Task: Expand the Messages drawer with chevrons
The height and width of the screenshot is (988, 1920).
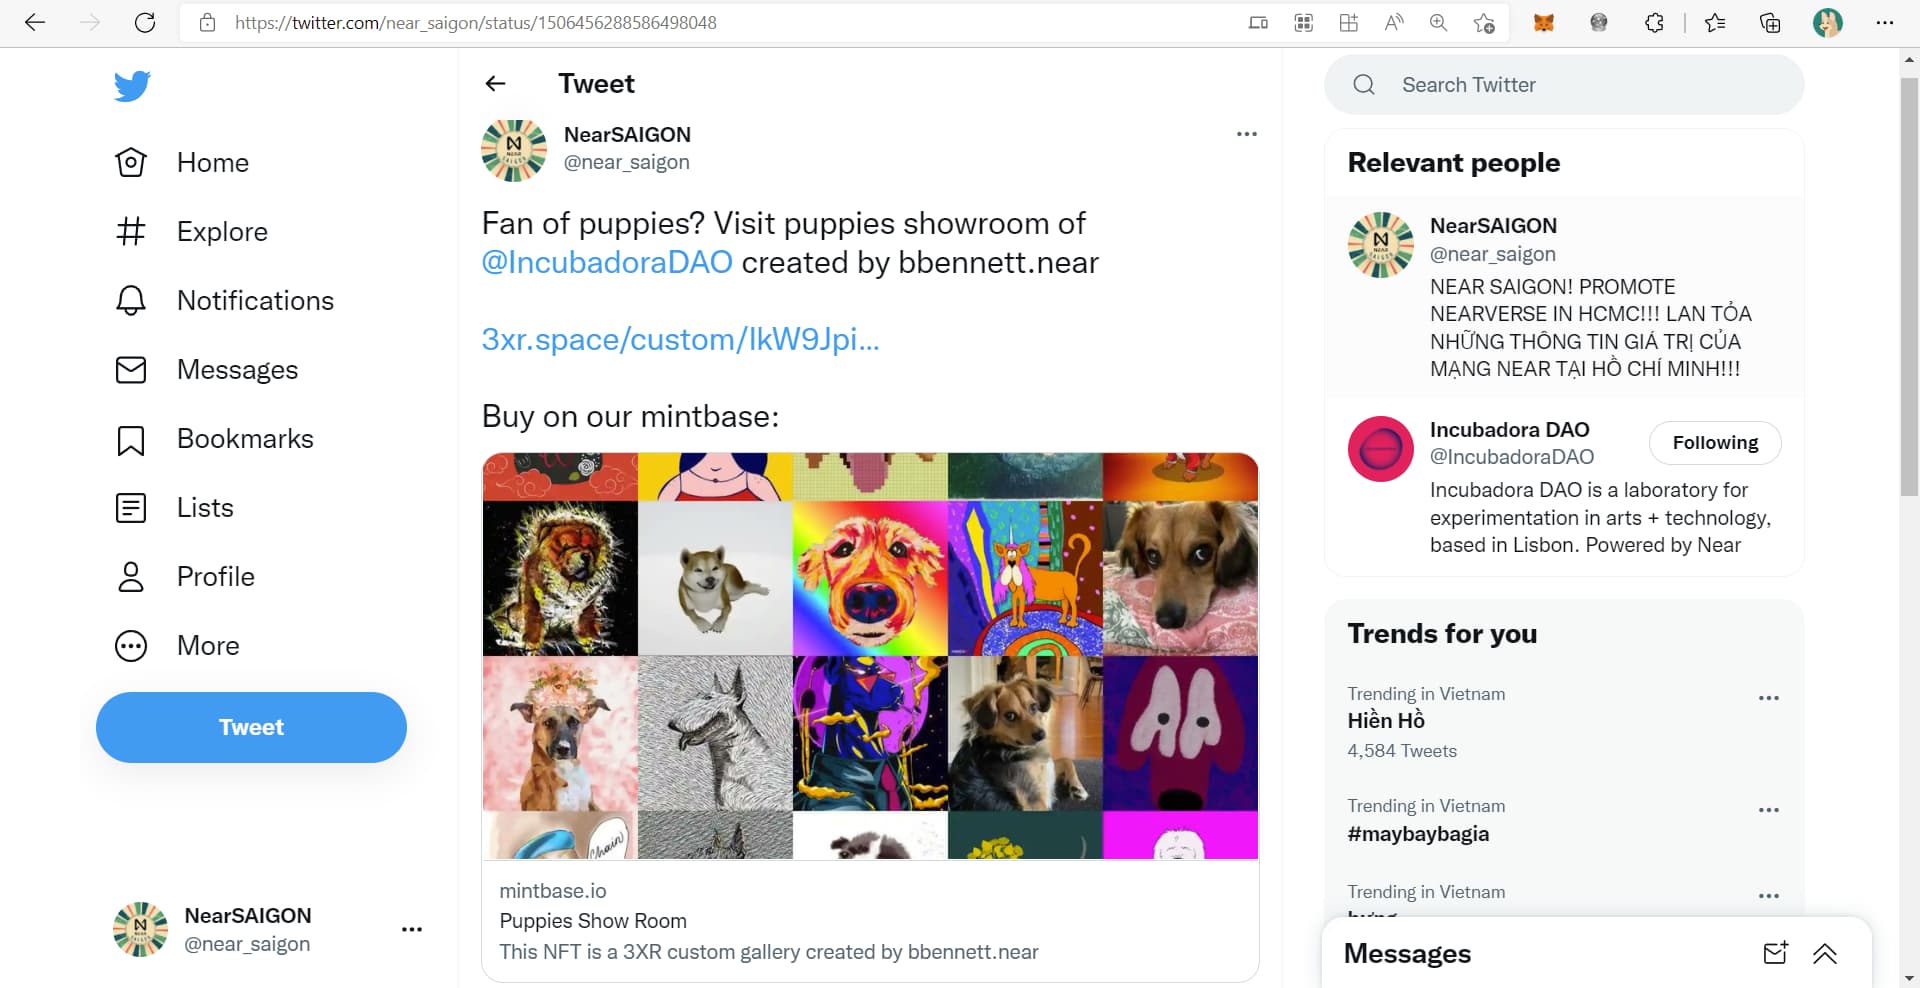Action: pos(1825,953)
